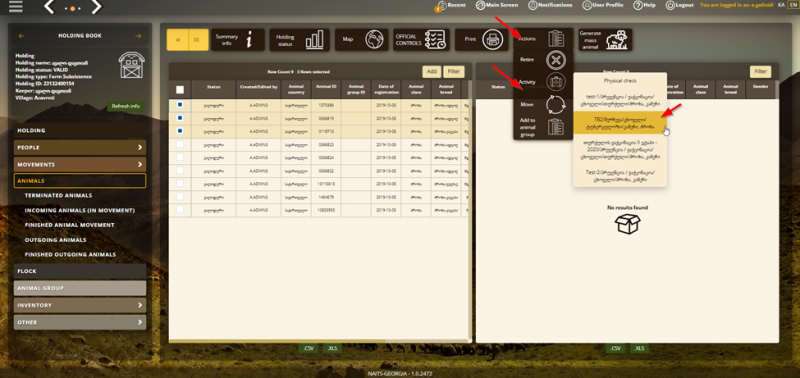Open ANIMAL GROUP section
This screenshot has width=800, height=378.
tap(80, 288)
